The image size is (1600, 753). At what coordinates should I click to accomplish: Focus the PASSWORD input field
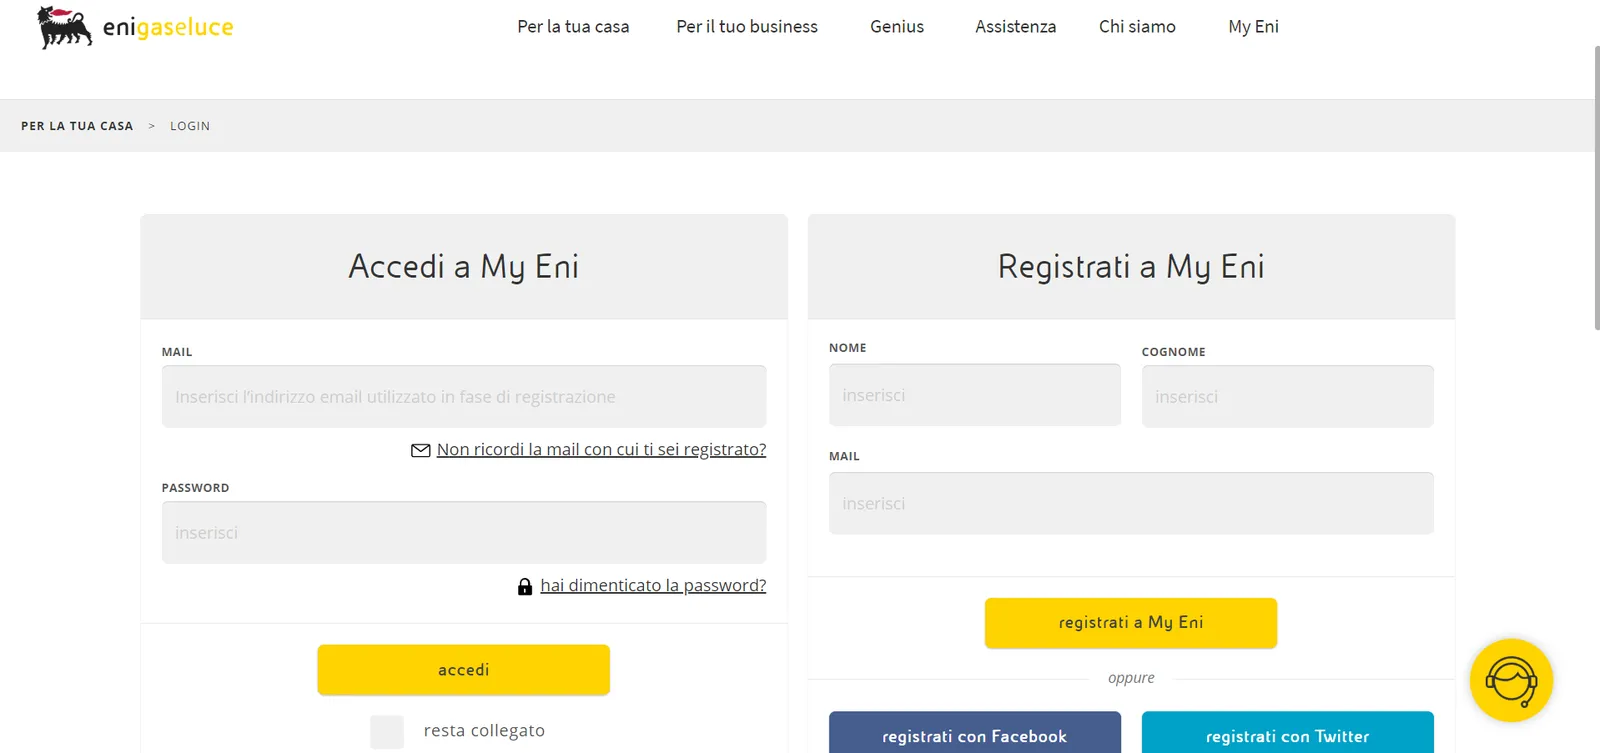(x=464, y=533)
